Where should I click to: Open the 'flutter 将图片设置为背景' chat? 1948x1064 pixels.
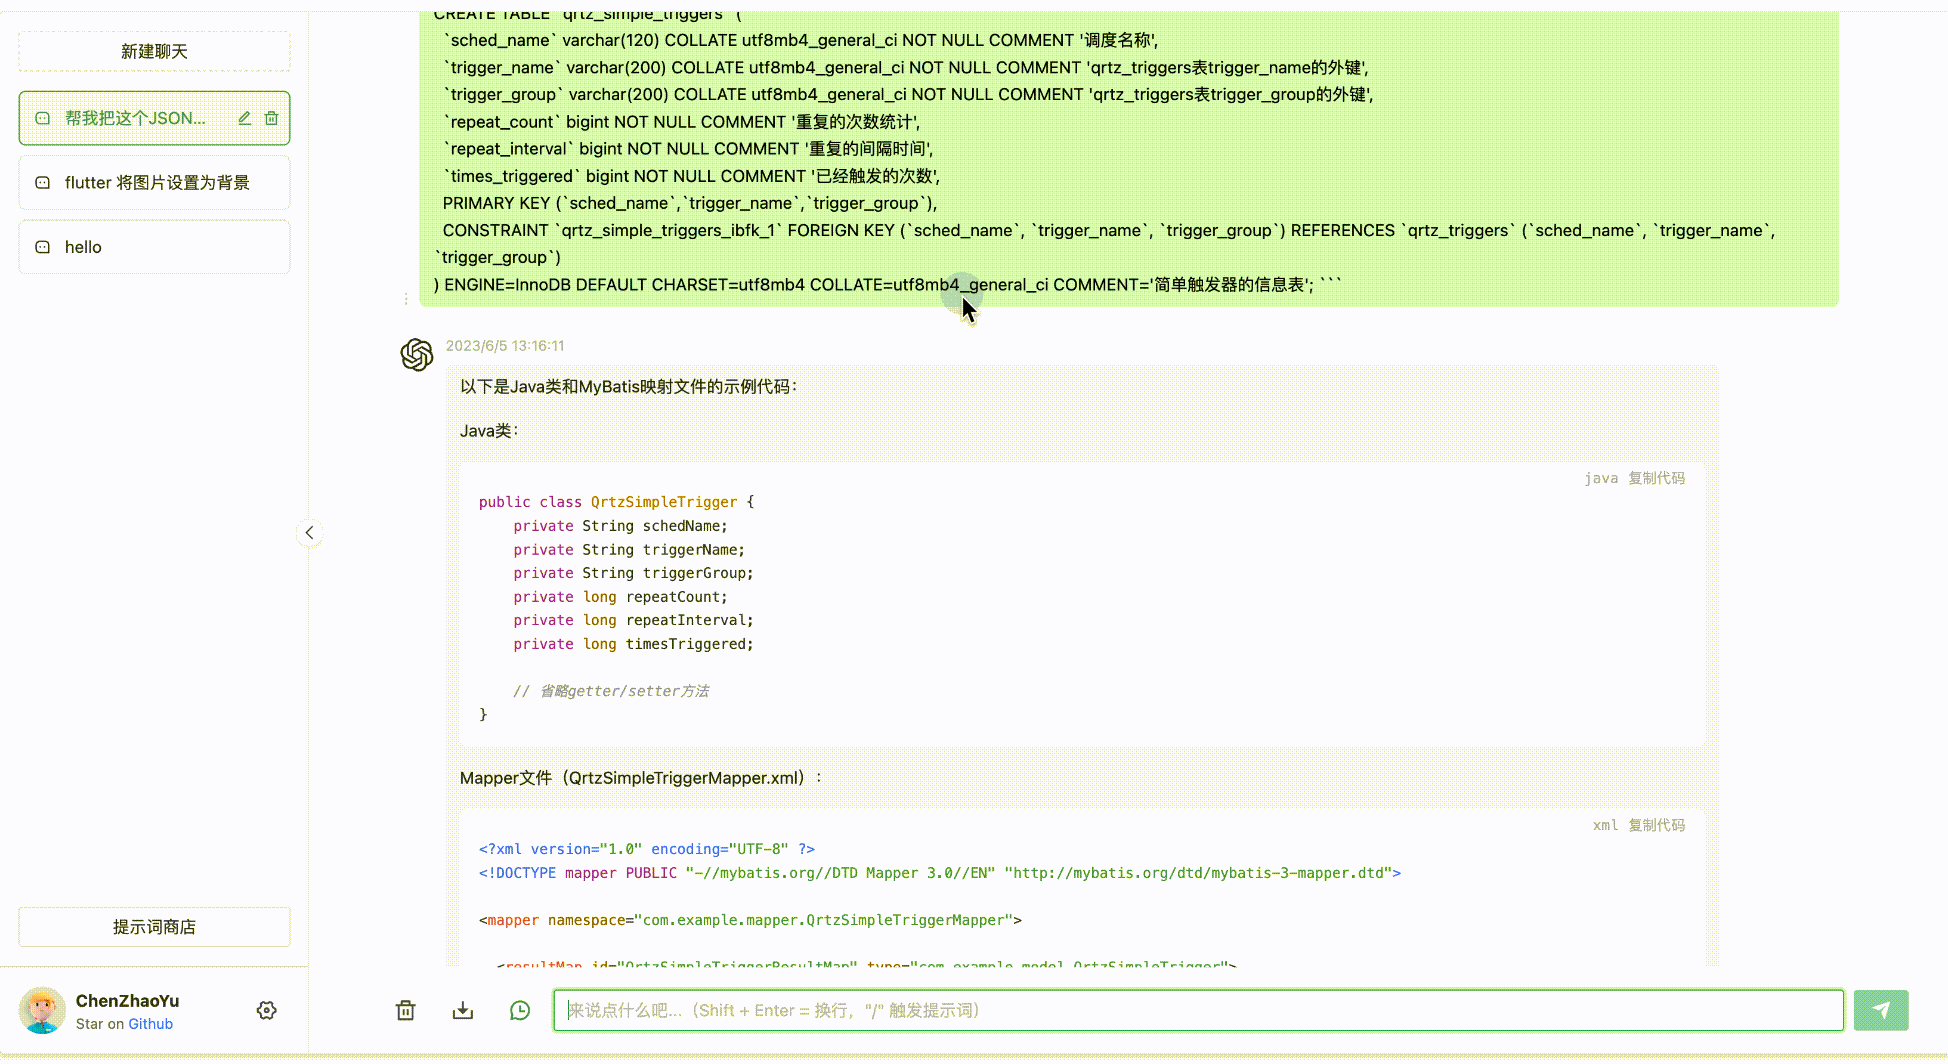point(154,183)
